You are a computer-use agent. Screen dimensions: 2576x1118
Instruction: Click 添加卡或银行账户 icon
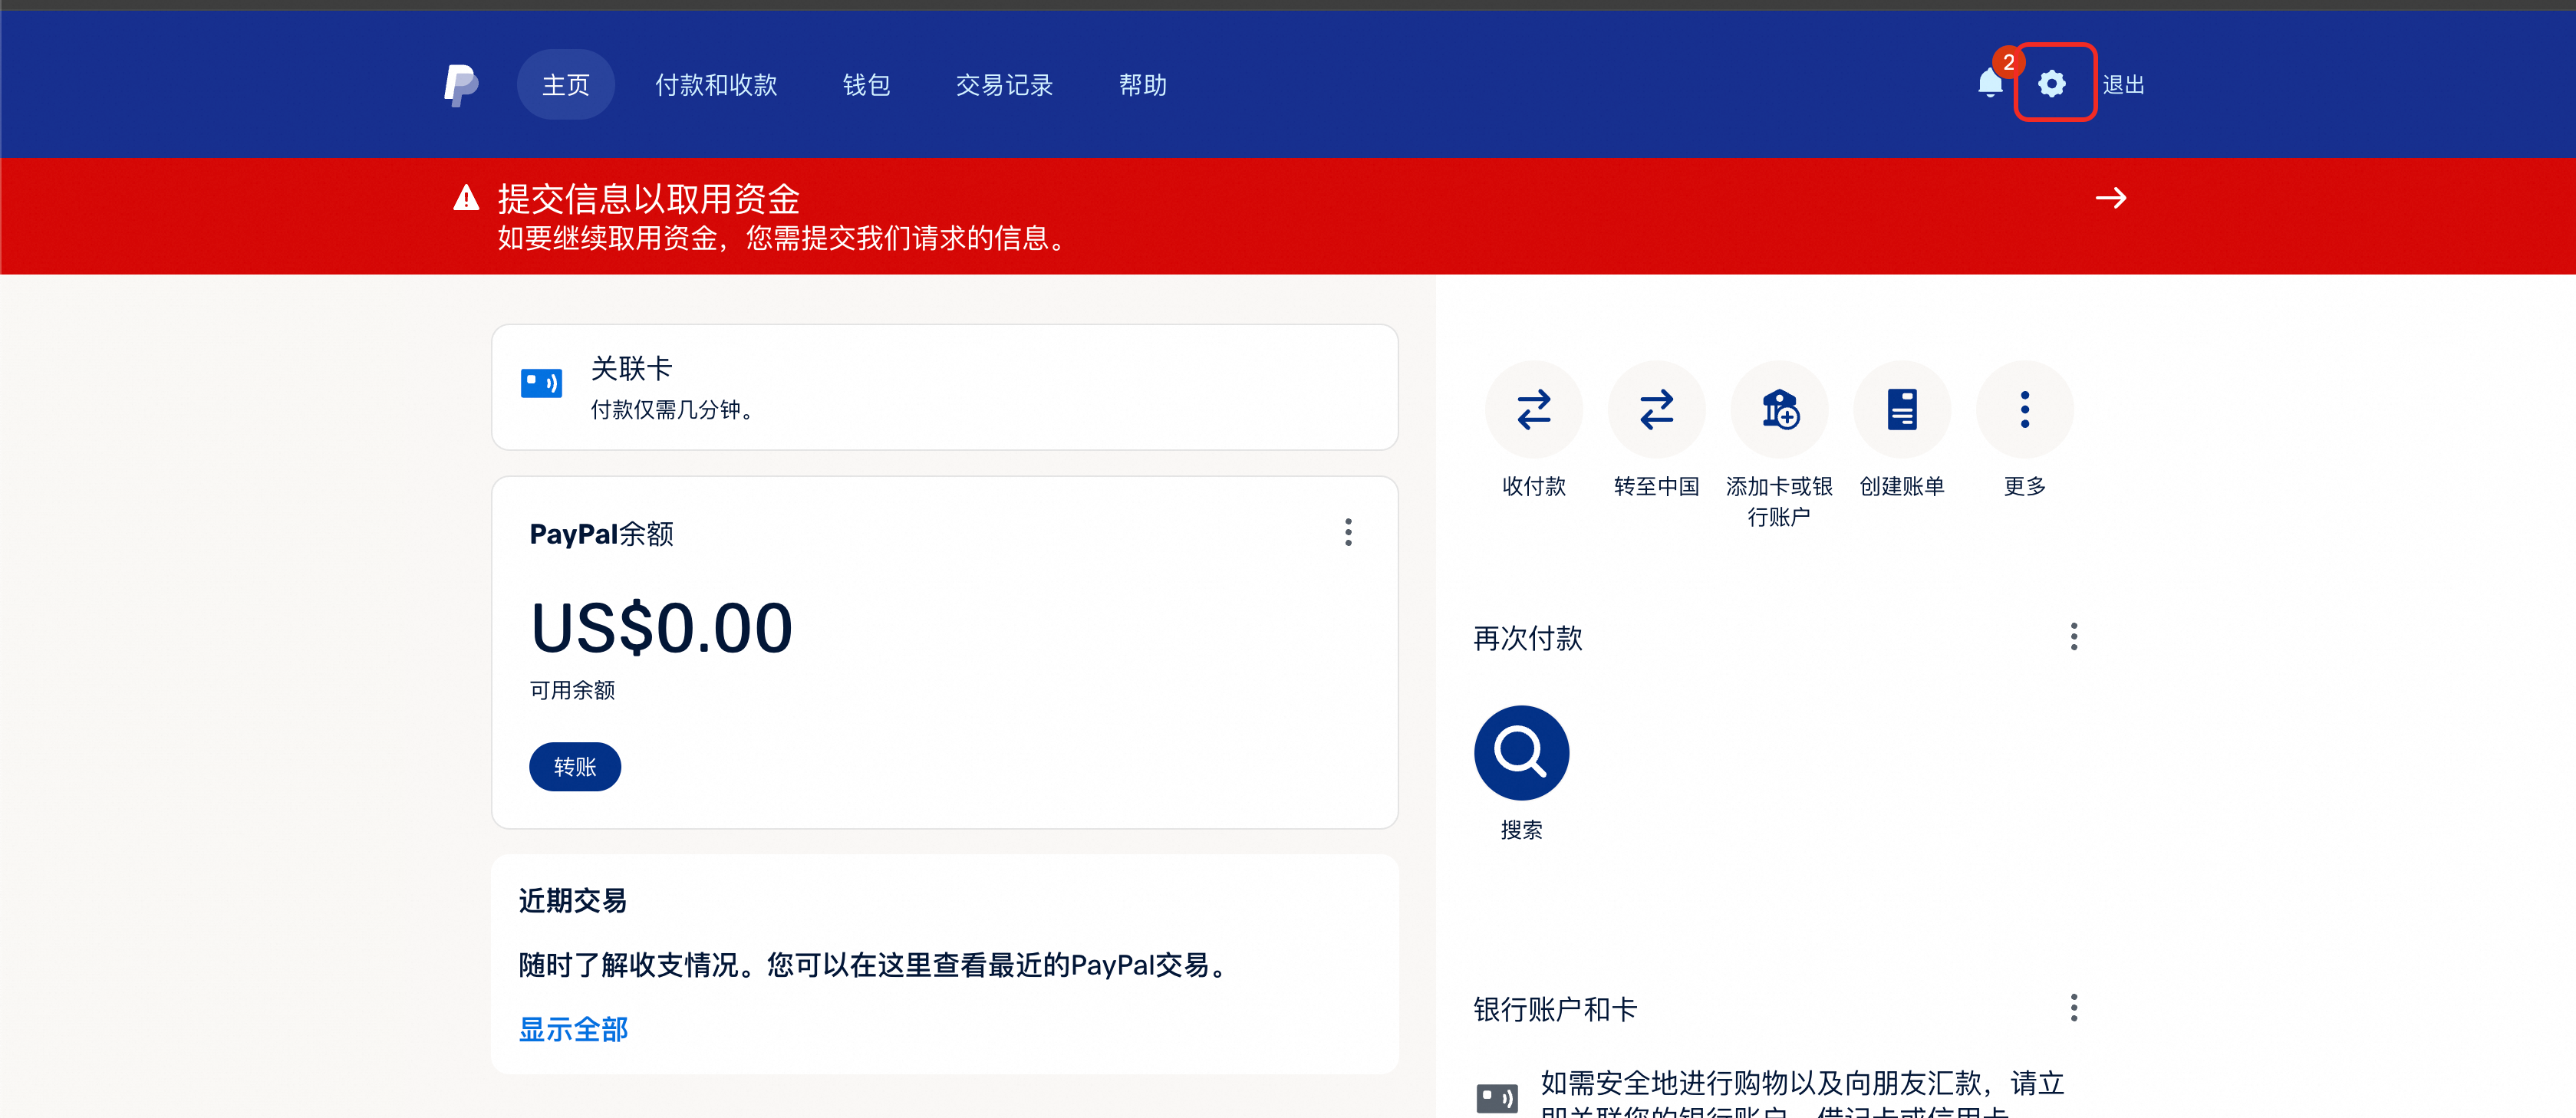point(1779,409)
